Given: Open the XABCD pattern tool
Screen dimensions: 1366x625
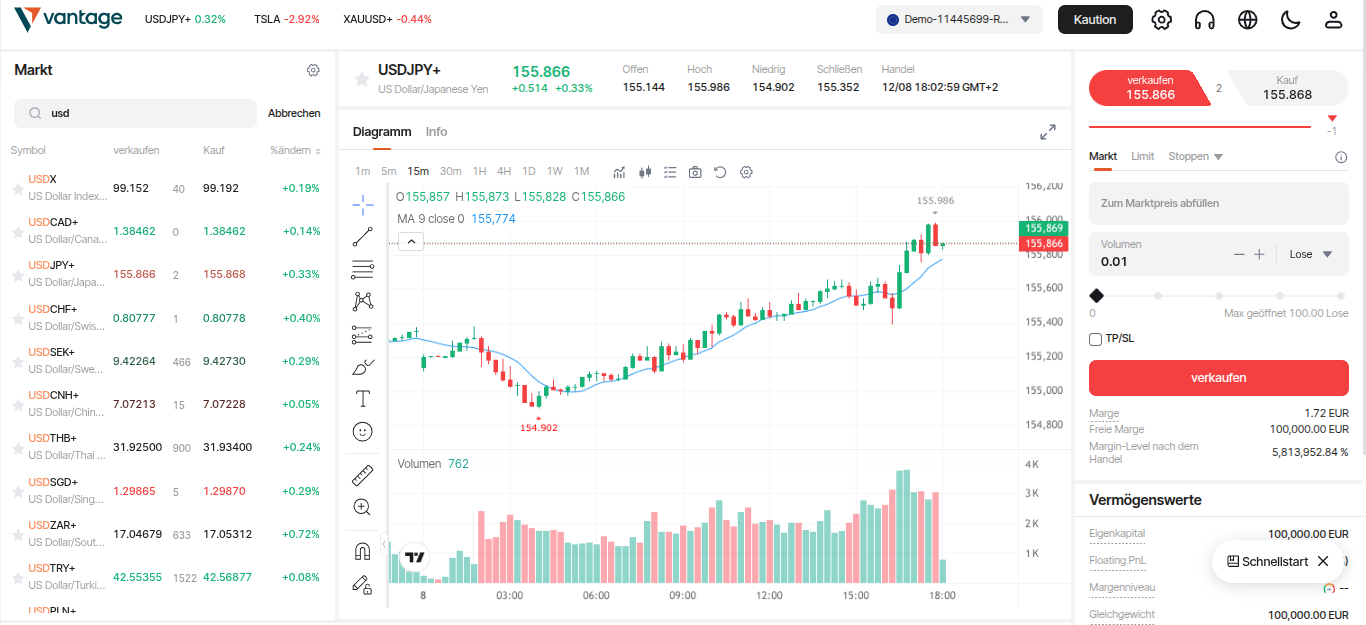Looking at the screenshot, I should (362, 301).
